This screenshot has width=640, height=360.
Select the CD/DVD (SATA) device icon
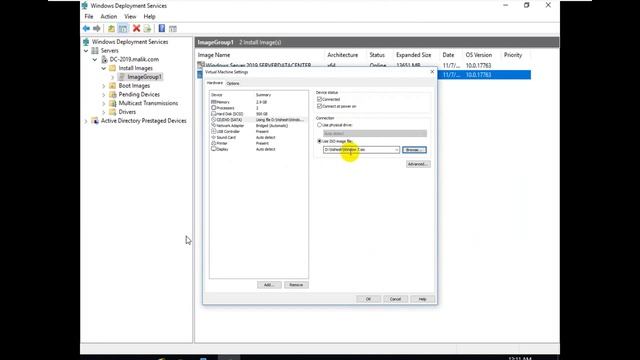click(x=213, y=120)
